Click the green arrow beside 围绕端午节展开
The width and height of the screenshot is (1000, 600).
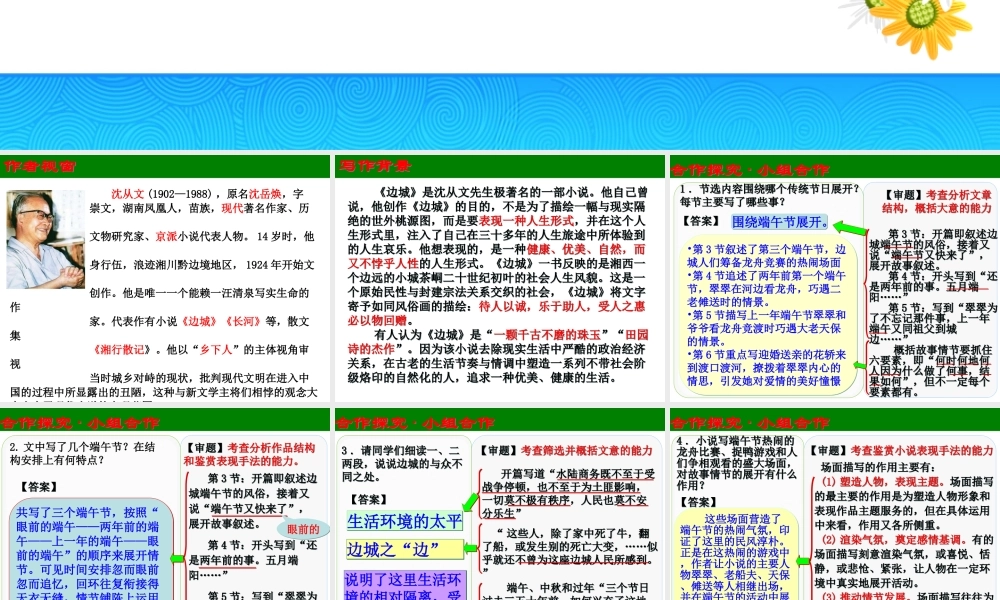pyautogui.click(x=849, y=227)
